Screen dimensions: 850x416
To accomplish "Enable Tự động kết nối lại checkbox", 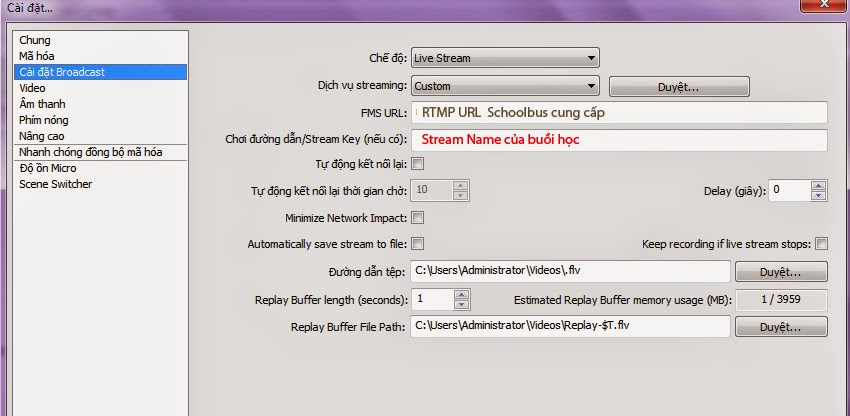I will tap(417, 163).
